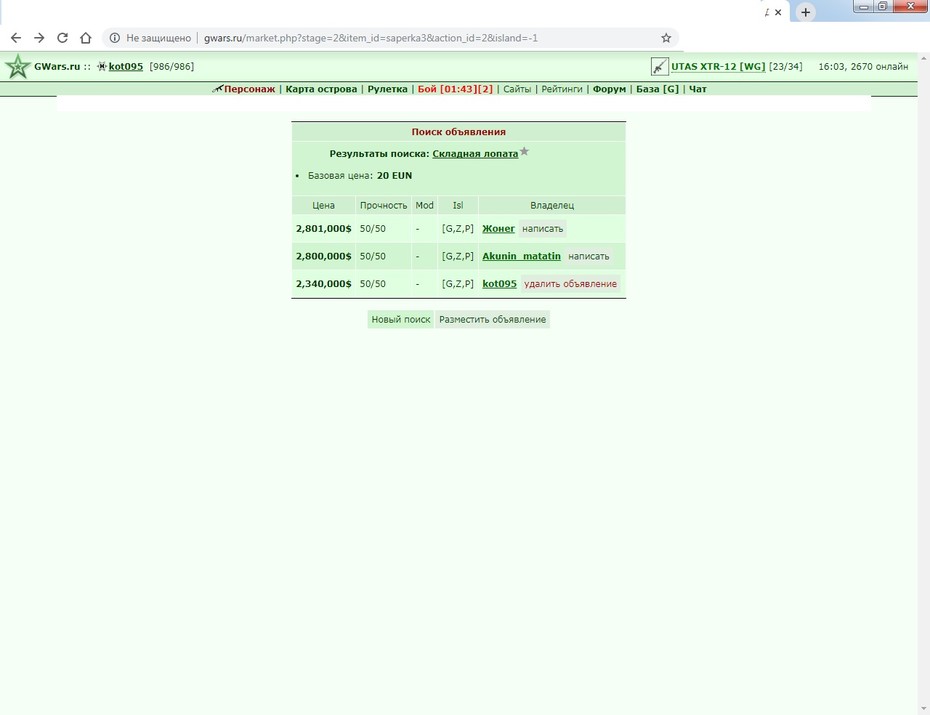Viewport: 930px width, 715px height.
Task: Open the kot095 profile link in header
Action: pyautogui.click(x=126, y=66)
